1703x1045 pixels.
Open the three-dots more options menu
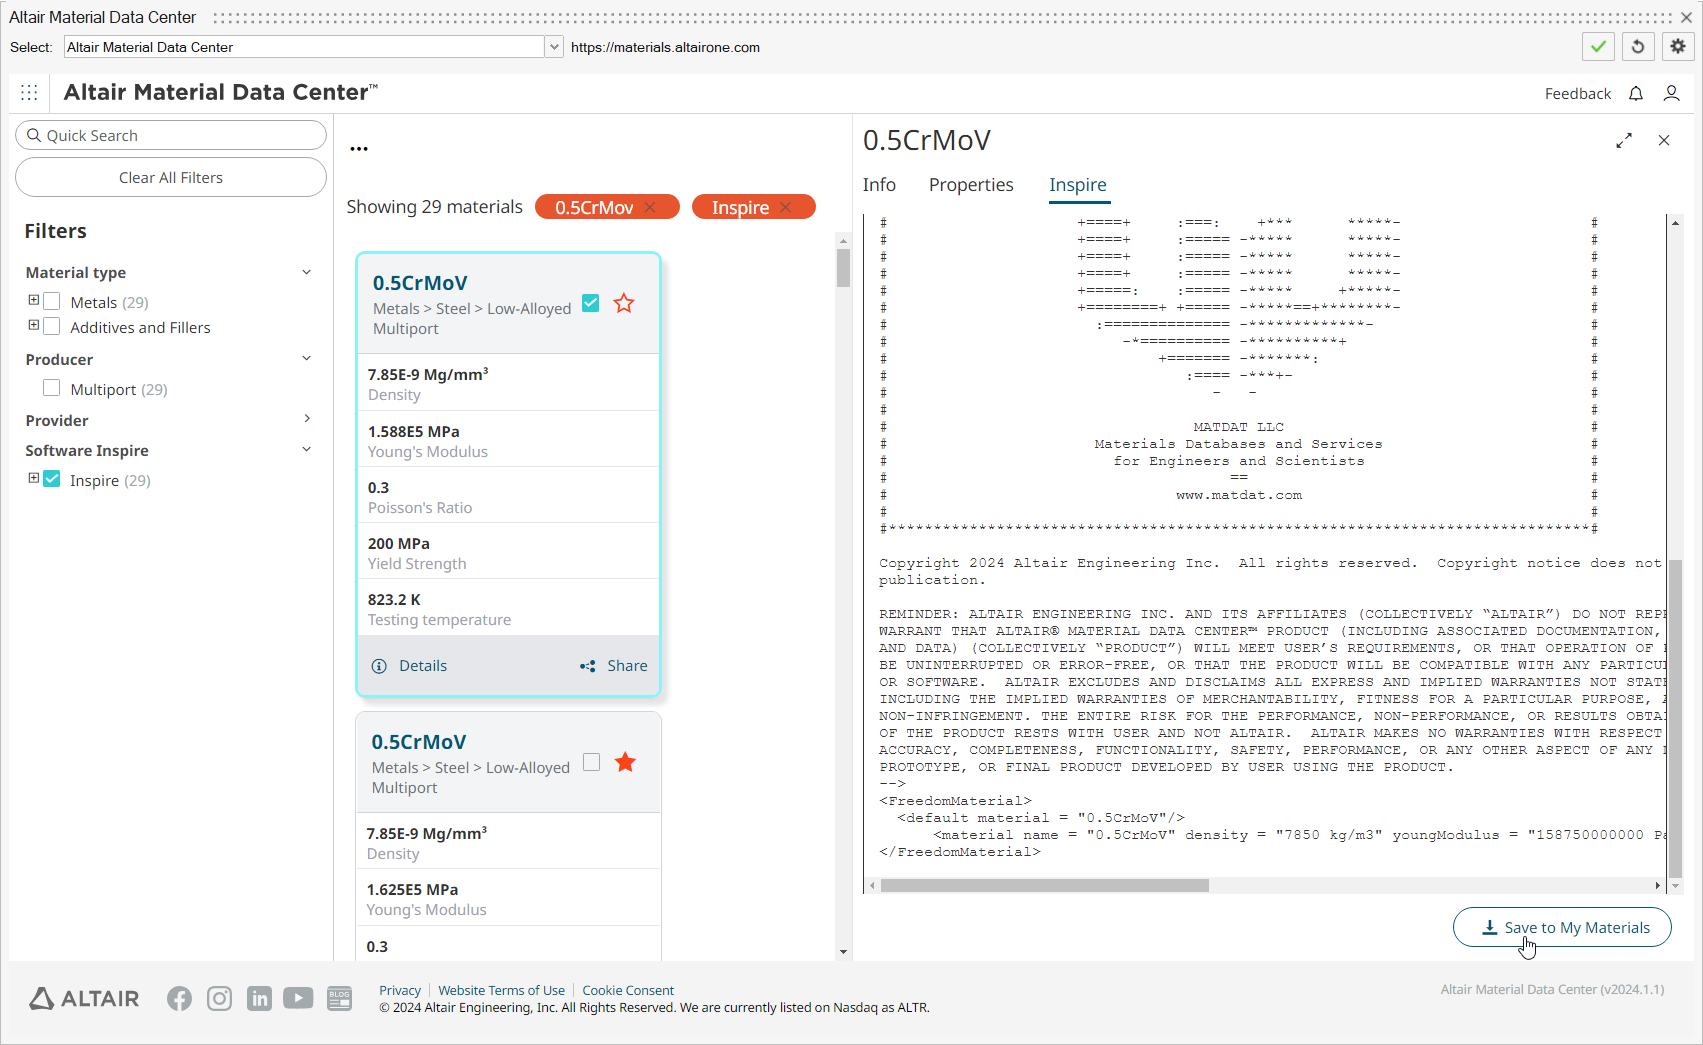359,149
